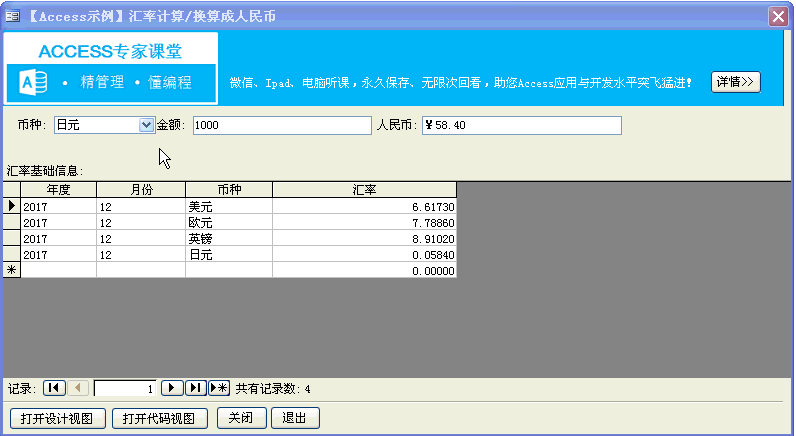Click 打开代码视图 button

coord(159,418)
